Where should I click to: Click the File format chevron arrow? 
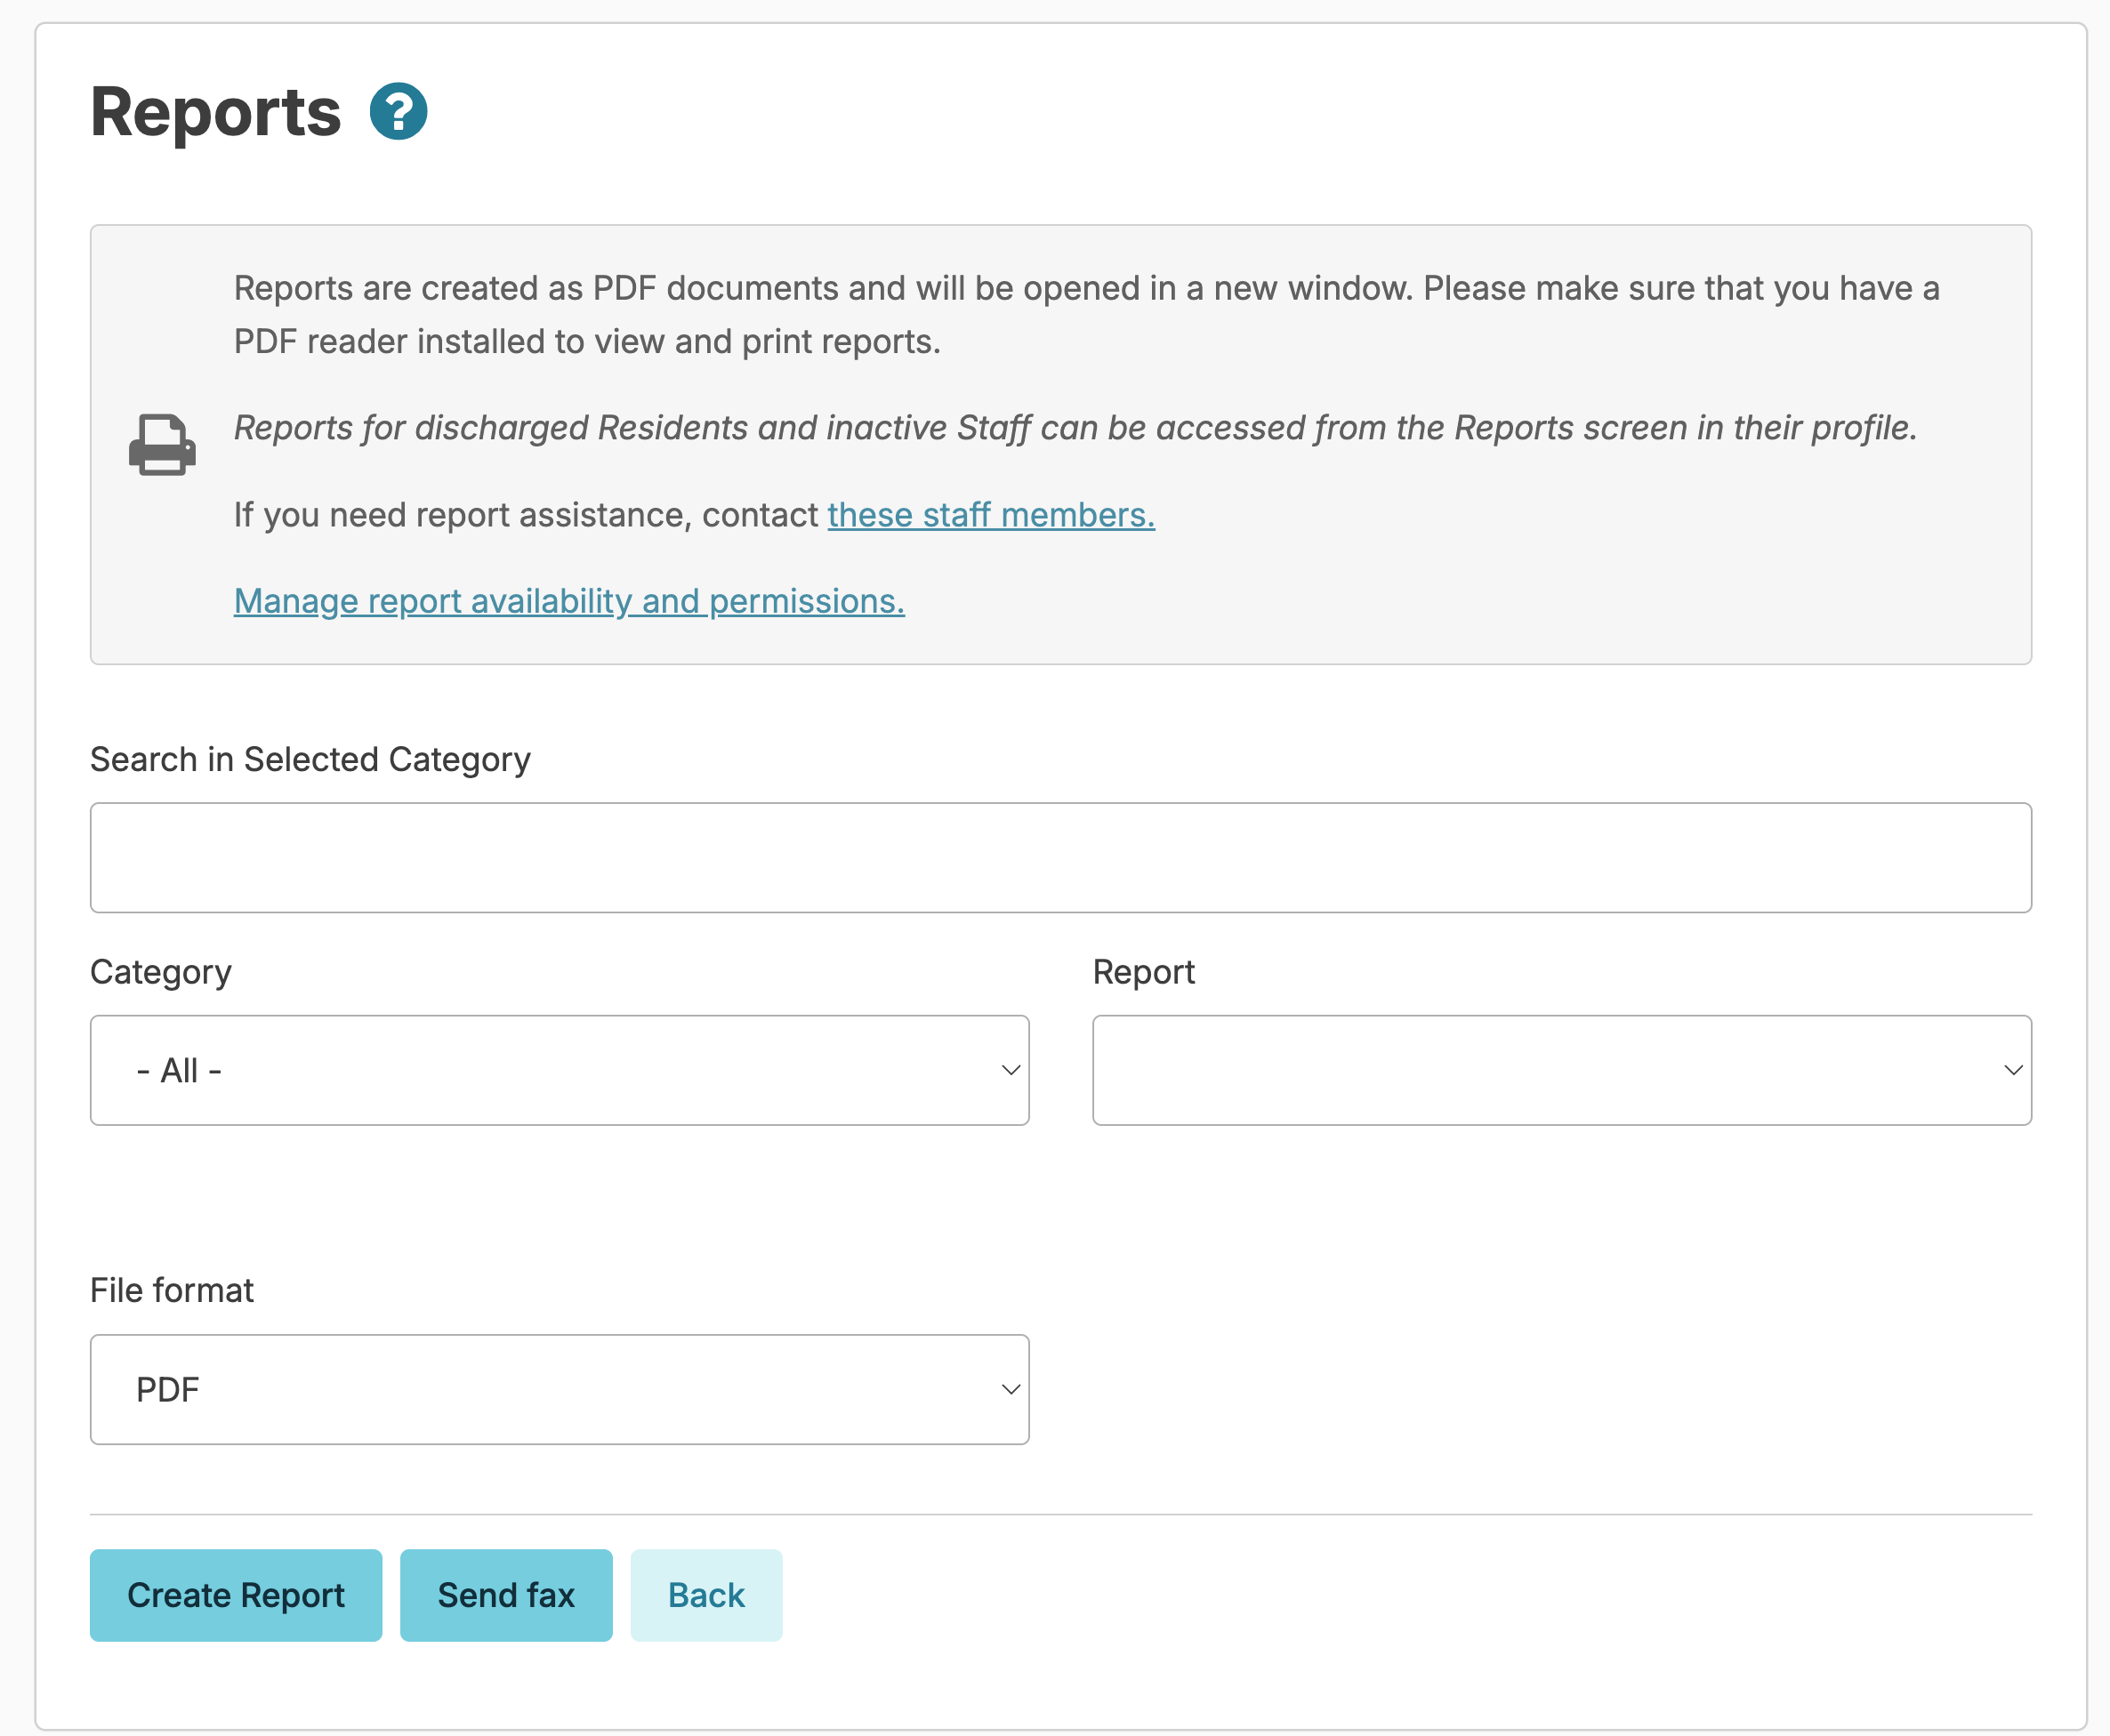tap(1010, 1389)
